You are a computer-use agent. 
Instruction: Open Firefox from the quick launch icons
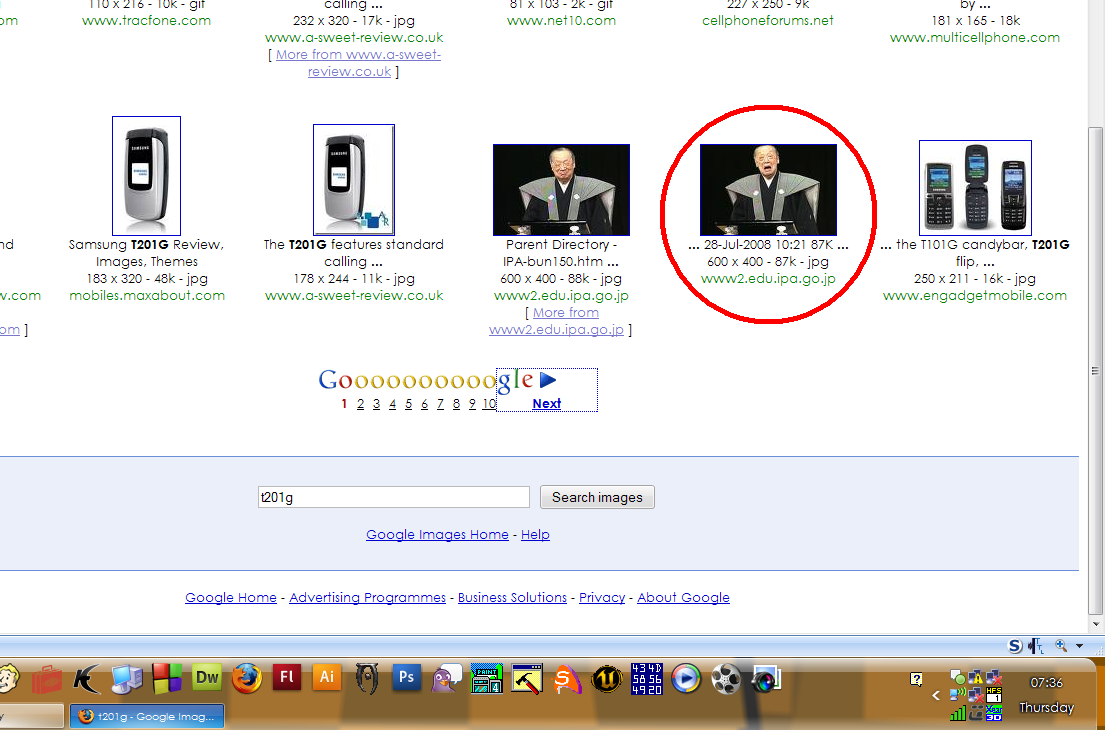247,679
